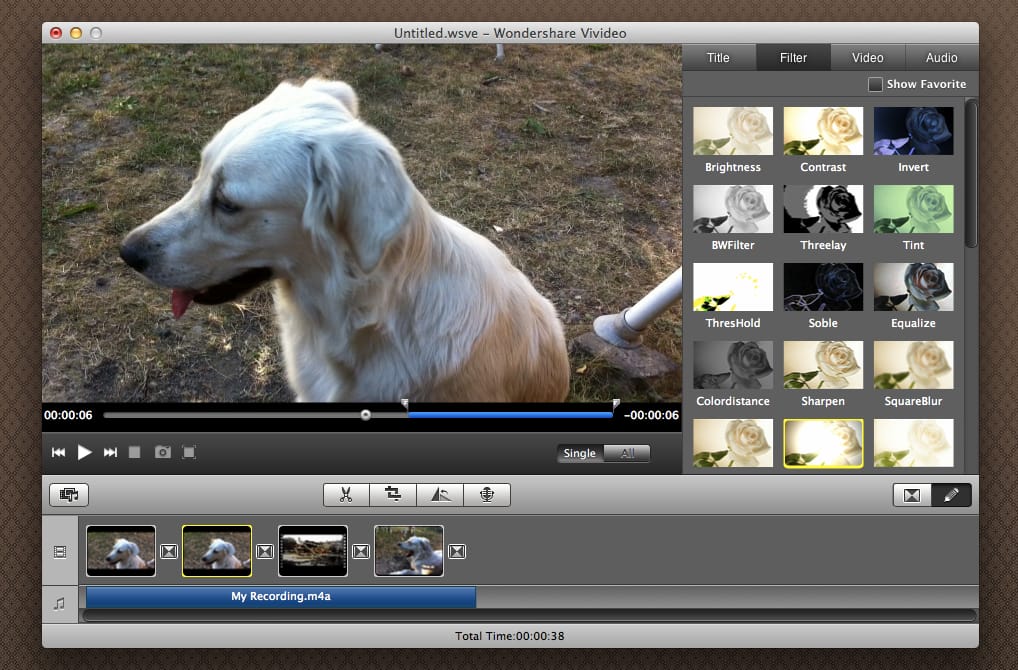Image resolution: width=1018 pixels, height=670 pixels.
Task: Pick the Colordistance filter
Action: tap(733, 365)
